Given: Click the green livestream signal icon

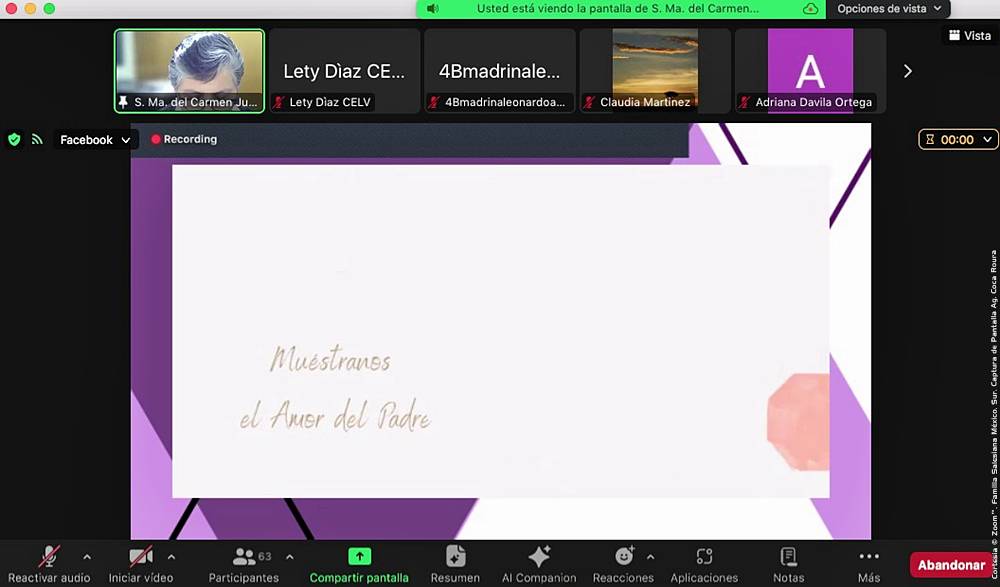Looking at the screenshot, I should pos(37,139).
